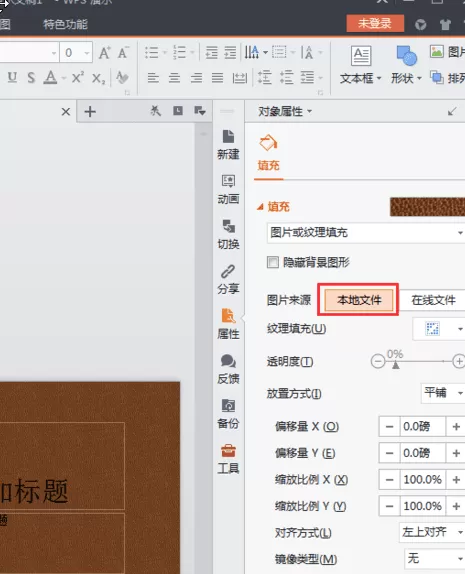This screenshot has height=574, width=465.
Task: Click the 缩放比例 X input field
Action: (x=423, y=480)
